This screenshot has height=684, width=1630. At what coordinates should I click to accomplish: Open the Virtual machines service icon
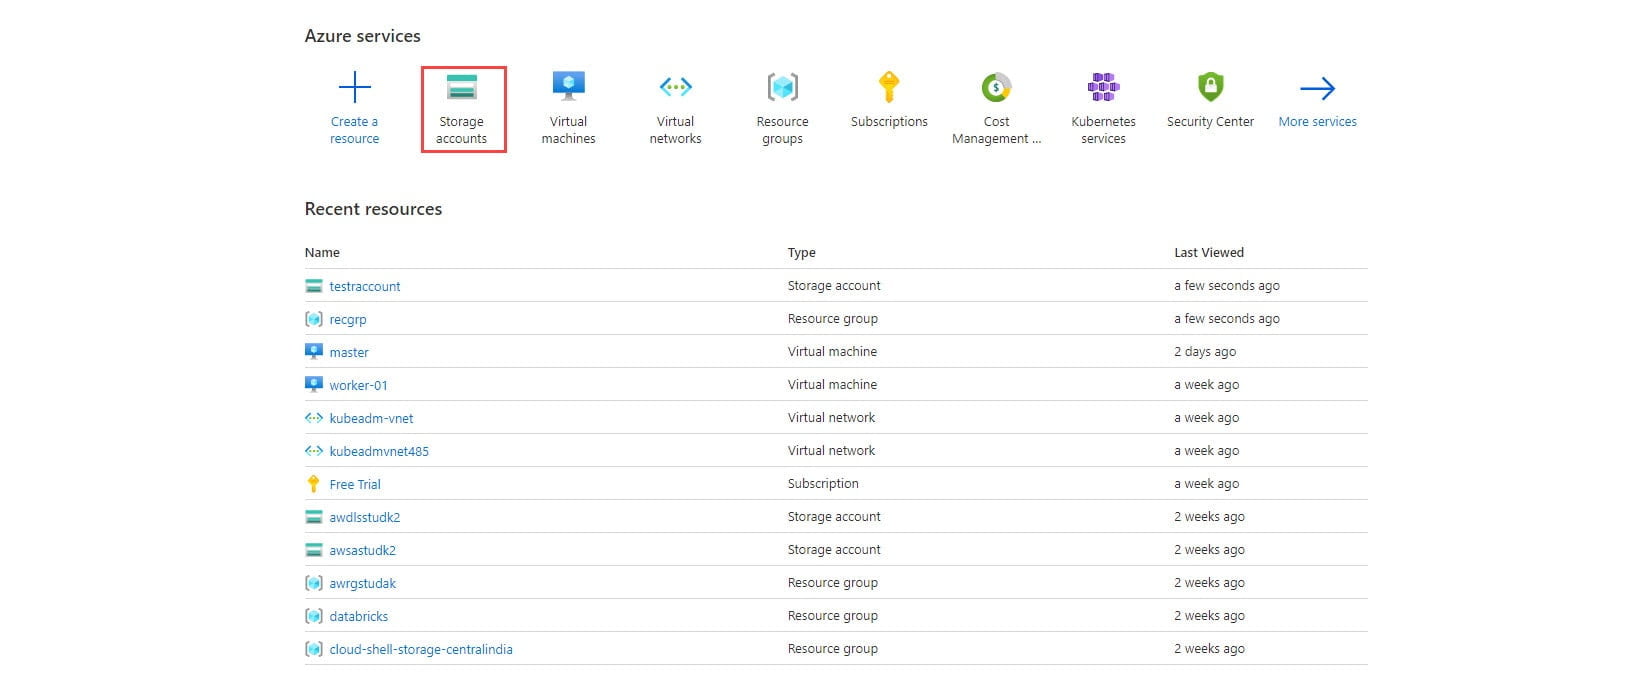click(568, 86)
